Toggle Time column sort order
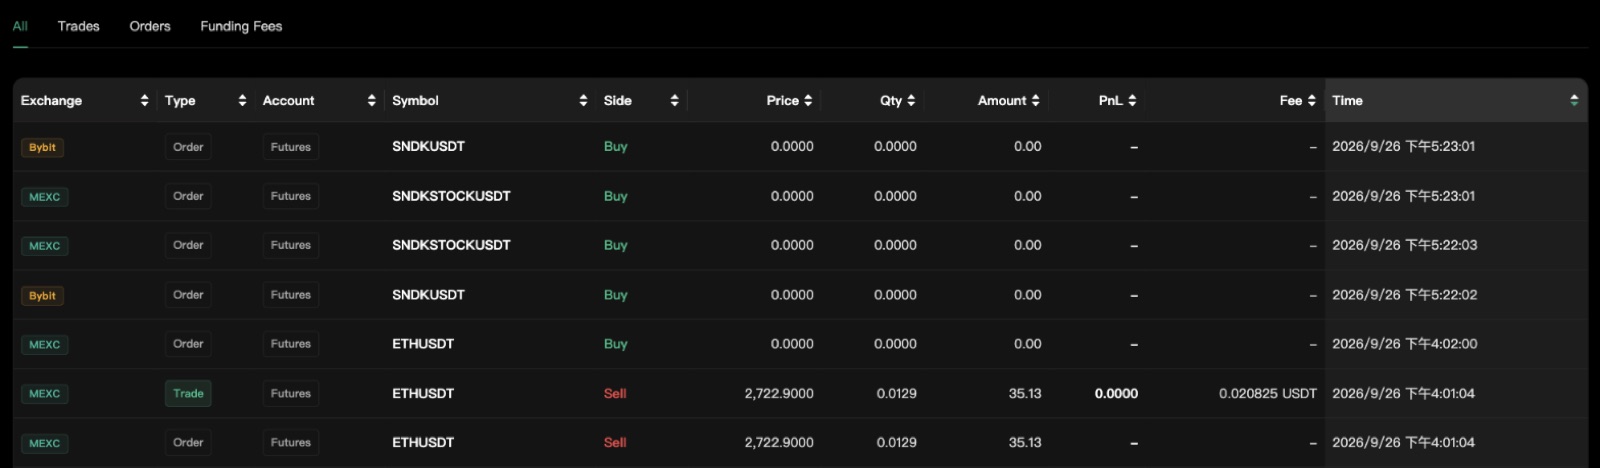1600x468 pixels. (1574, 100)
